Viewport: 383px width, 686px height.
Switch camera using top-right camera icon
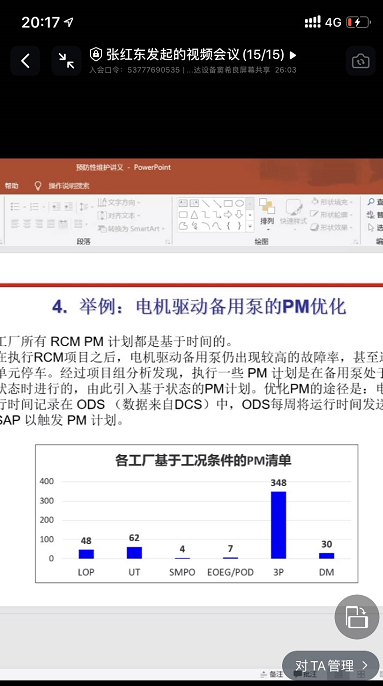tap(360, 61)
